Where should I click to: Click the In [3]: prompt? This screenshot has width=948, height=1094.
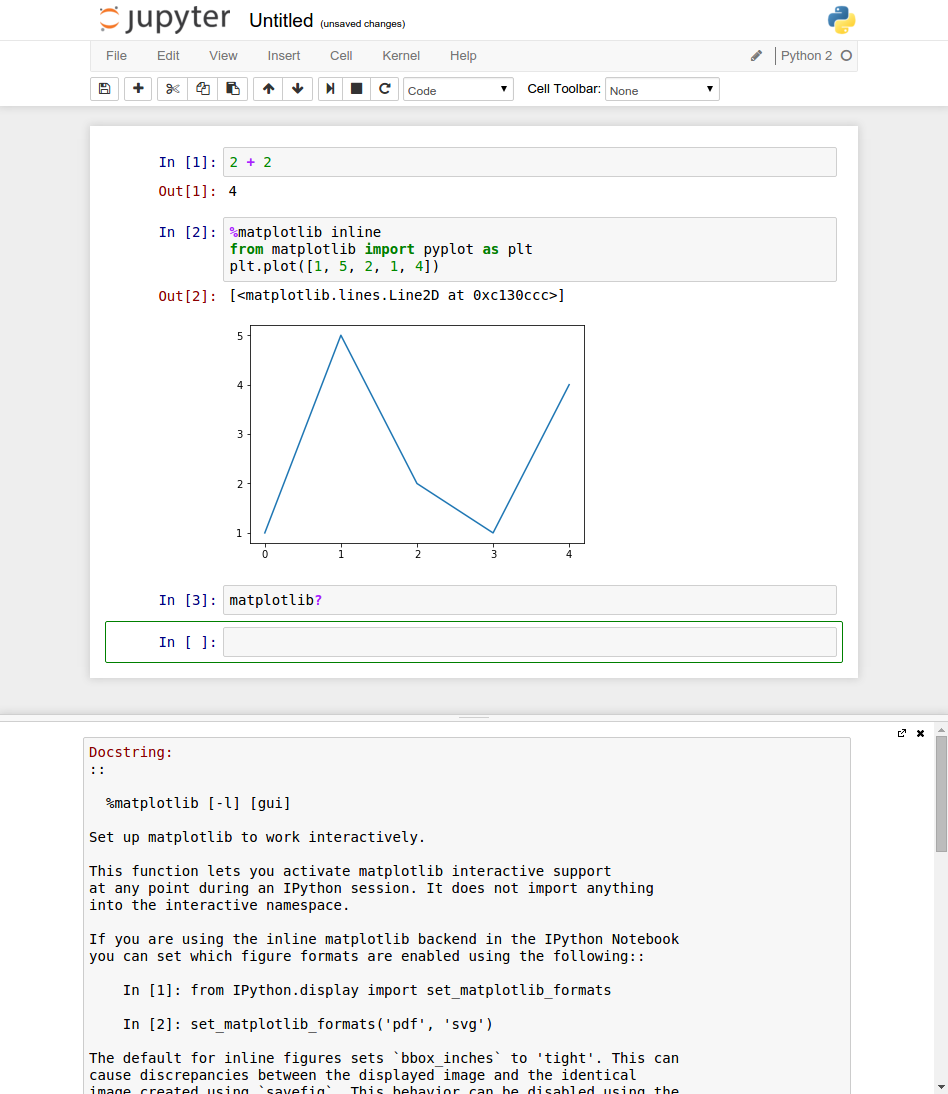(x=187, y=600)
